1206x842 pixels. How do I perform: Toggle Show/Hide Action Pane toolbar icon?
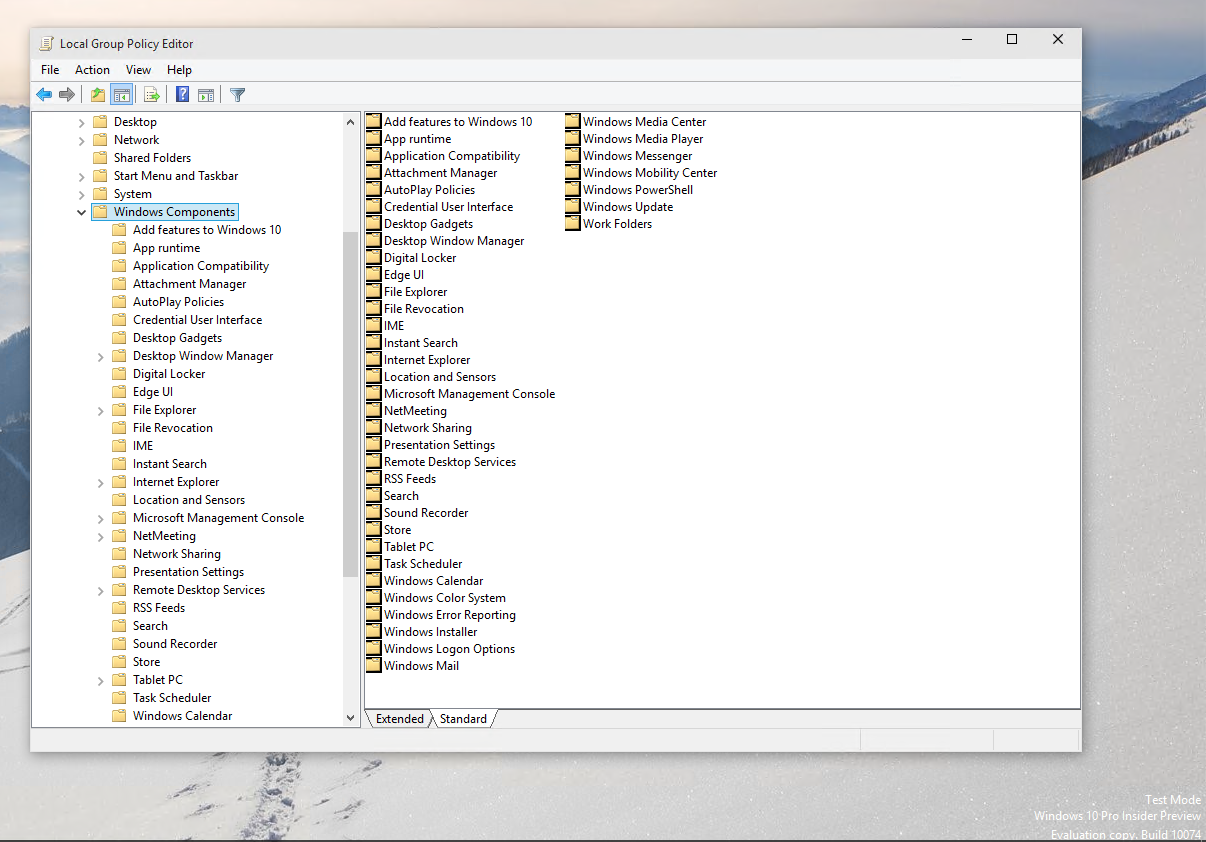(206, 95)
